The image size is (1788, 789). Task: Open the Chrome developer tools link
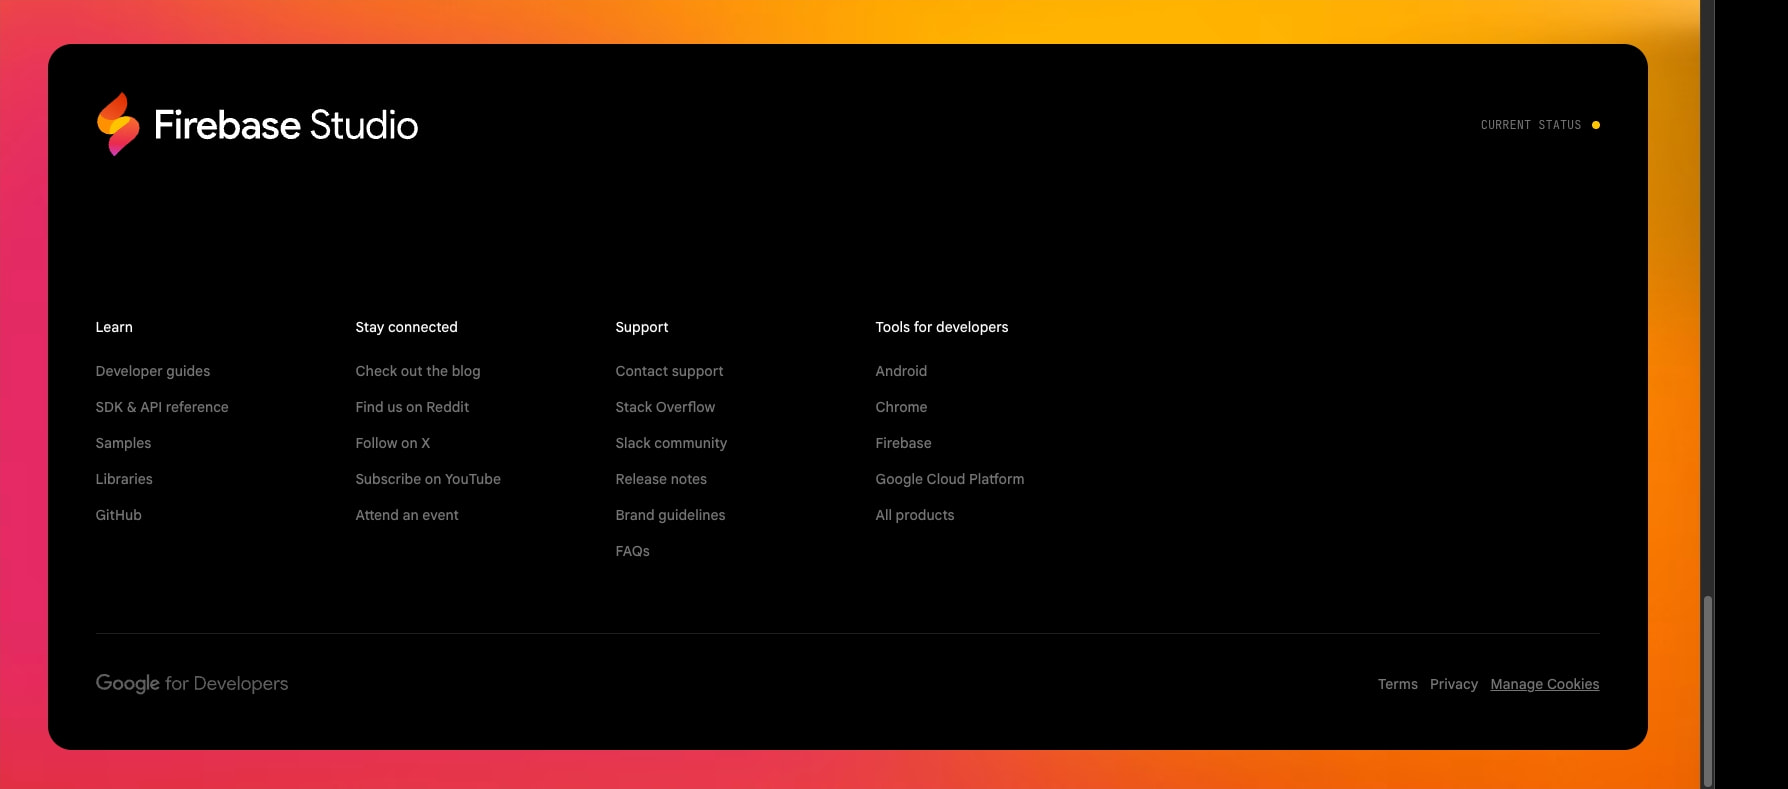point(901,407)
